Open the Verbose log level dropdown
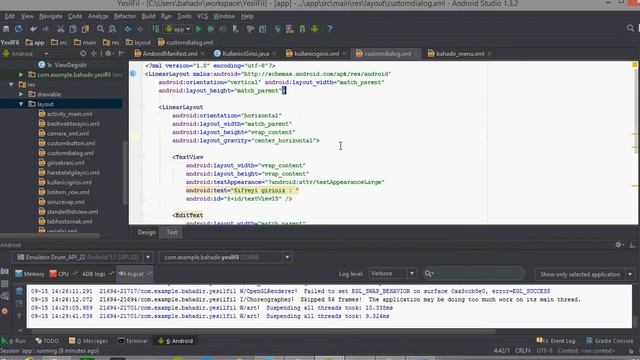Image resolution: width=640 pixels, height=360 pixels. 392,273
